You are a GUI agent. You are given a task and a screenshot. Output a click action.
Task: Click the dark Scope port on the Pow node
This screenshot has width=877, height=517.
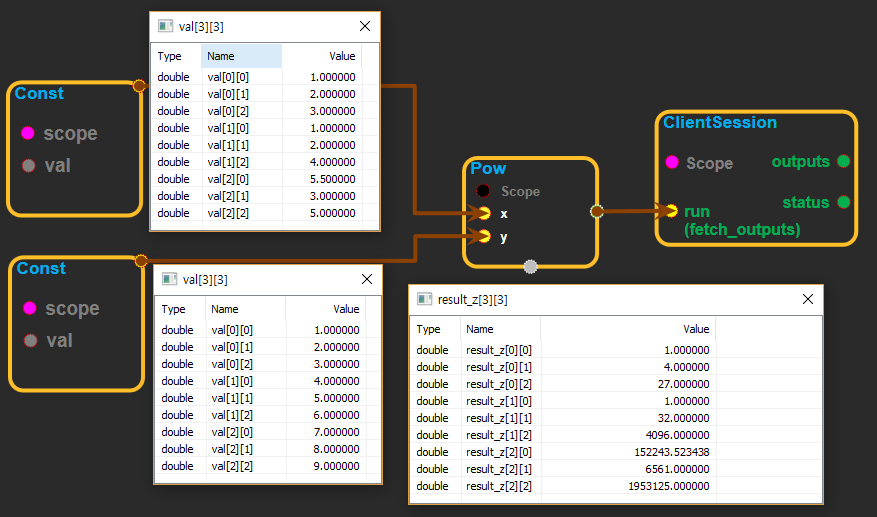pyautogui.click(x=484, y=191)
